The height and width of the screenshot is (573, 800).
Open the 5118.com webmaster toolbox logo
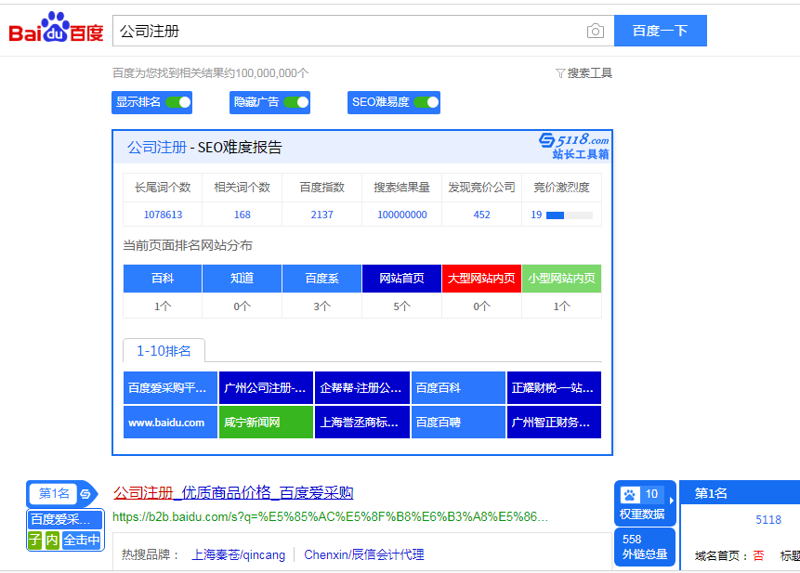(574, 146)
